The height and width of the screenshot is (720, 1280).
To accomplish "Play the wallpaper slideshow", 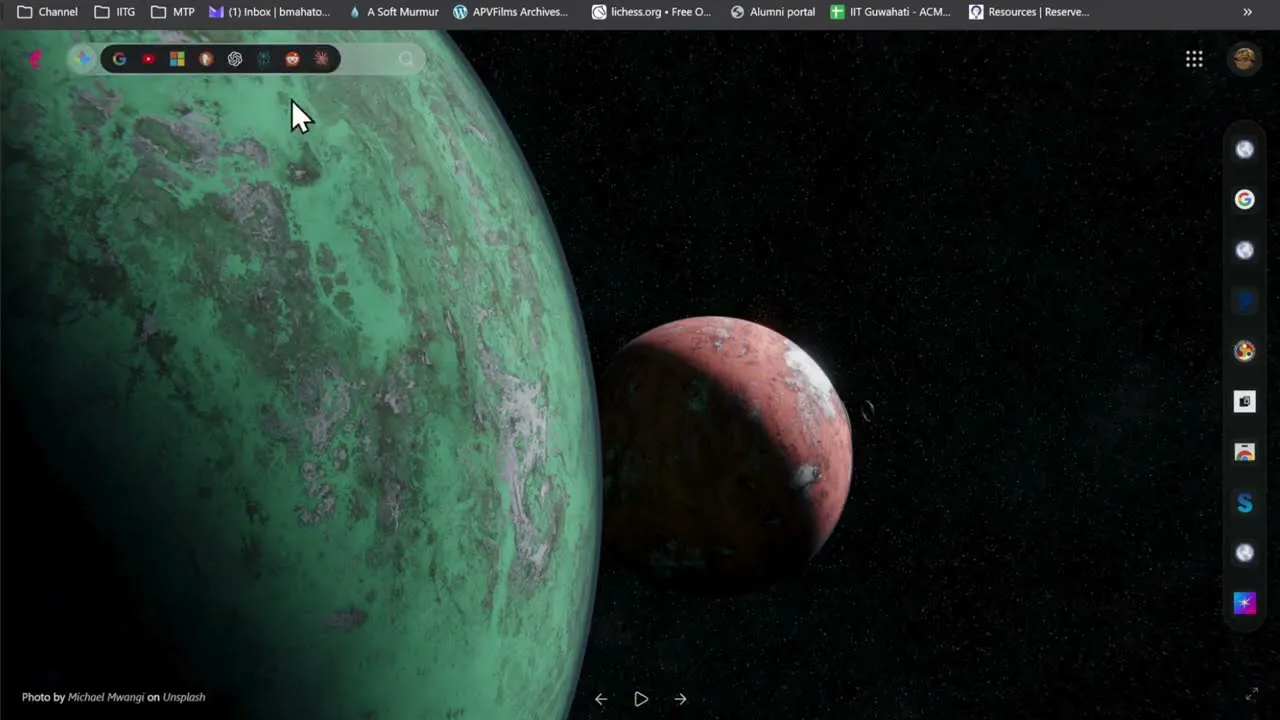I will point(641,699).
